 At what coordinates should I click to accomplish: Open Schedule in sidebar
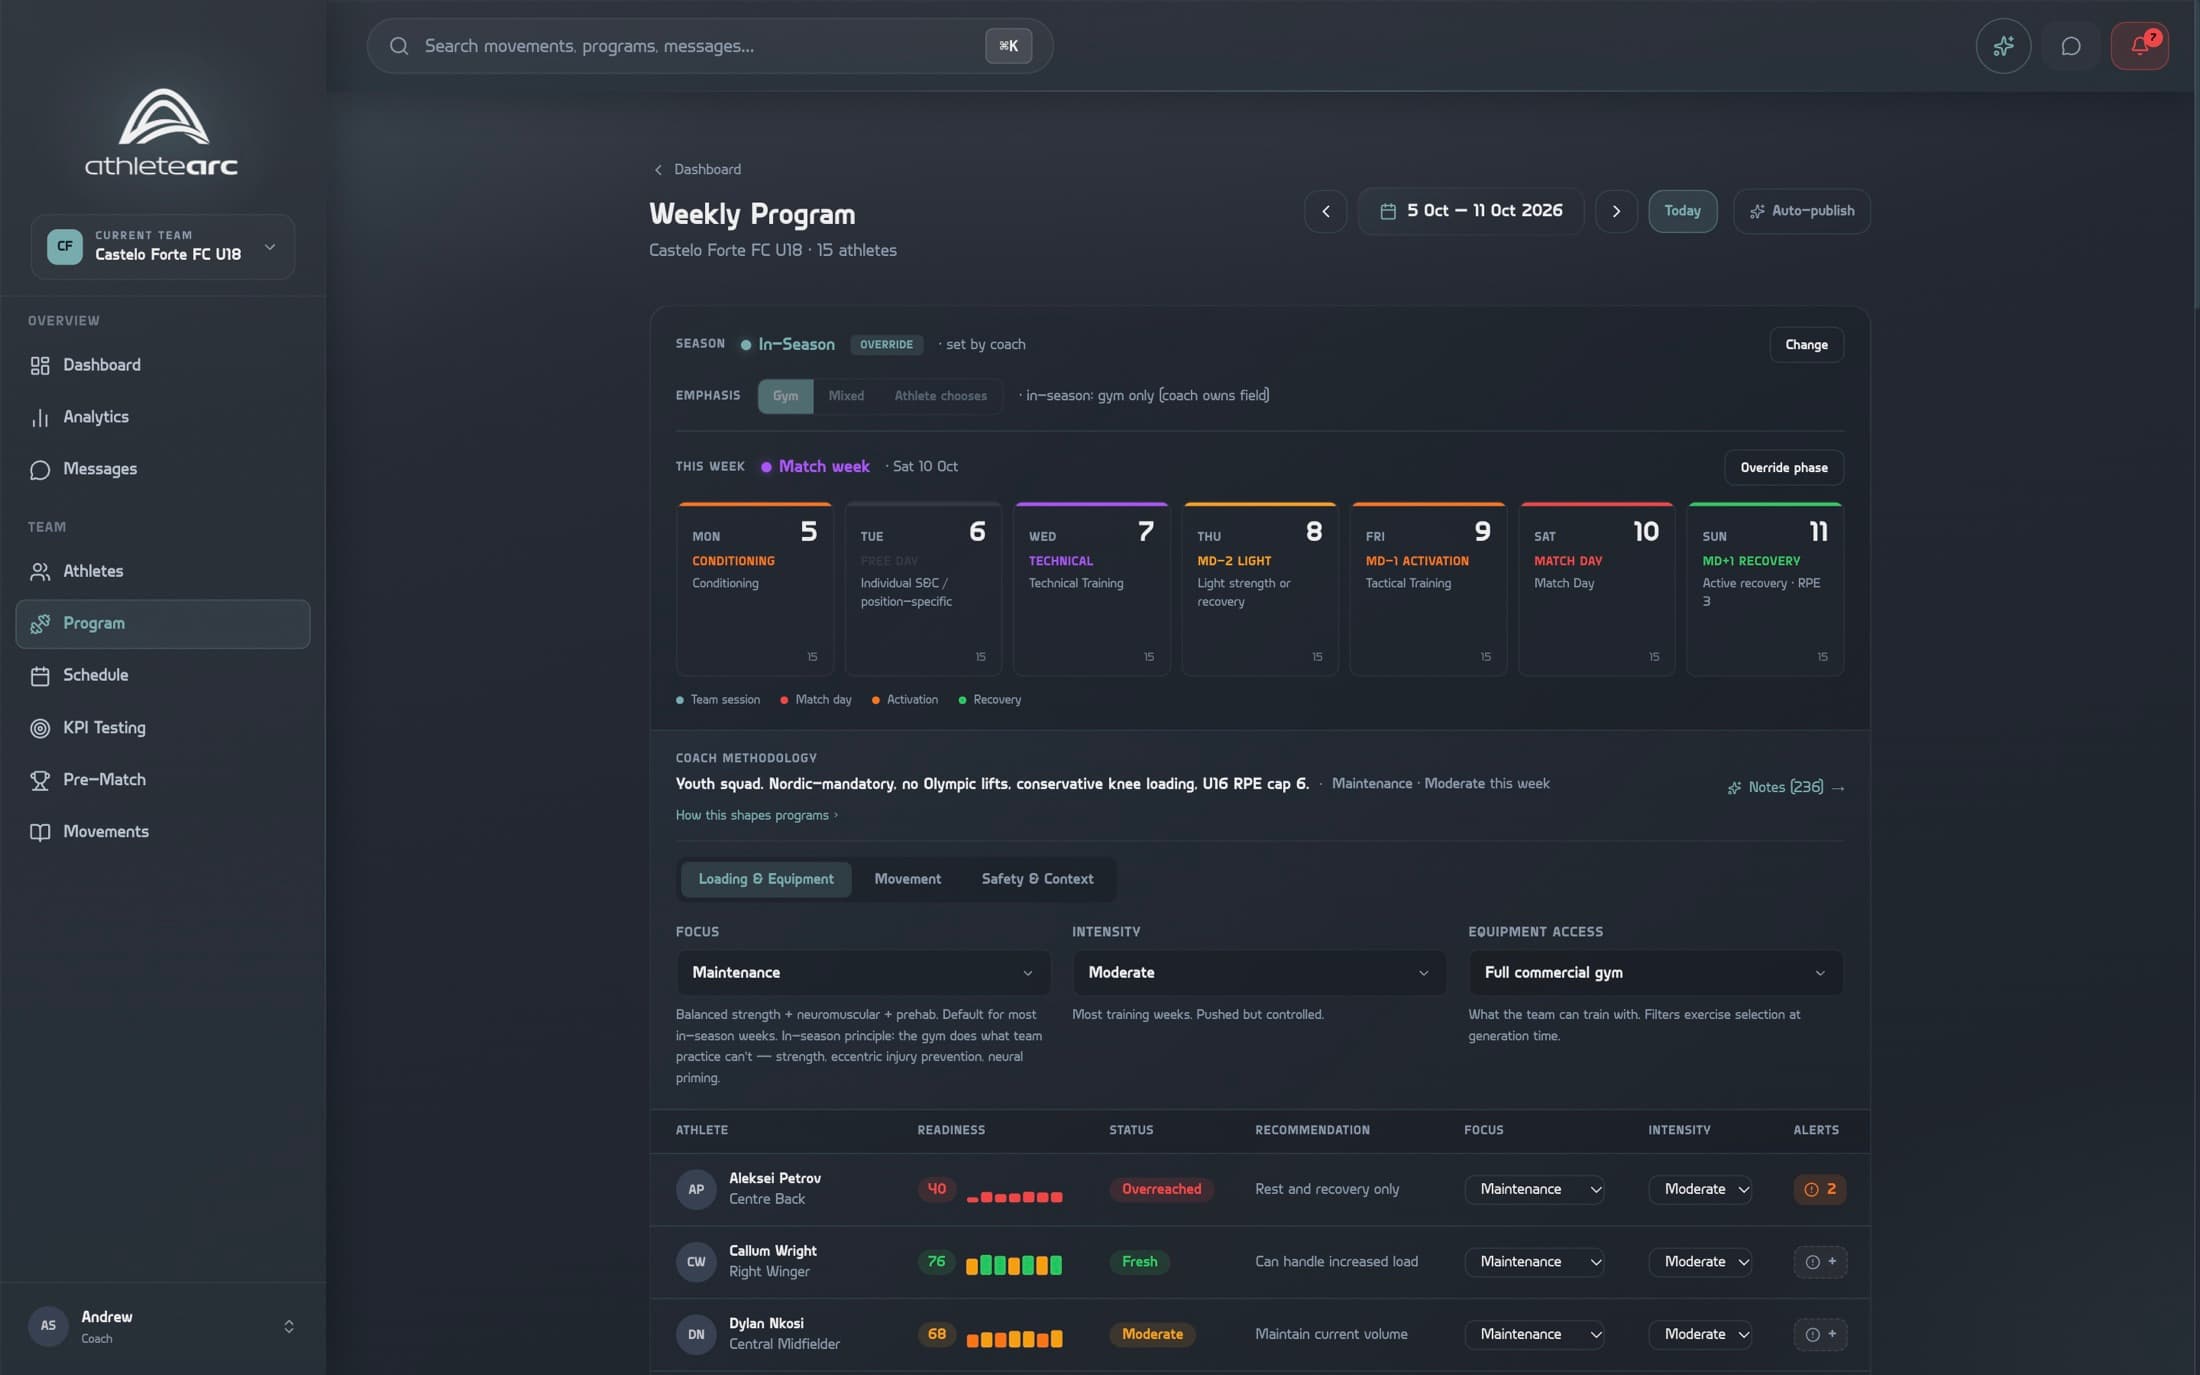(162, 676)
